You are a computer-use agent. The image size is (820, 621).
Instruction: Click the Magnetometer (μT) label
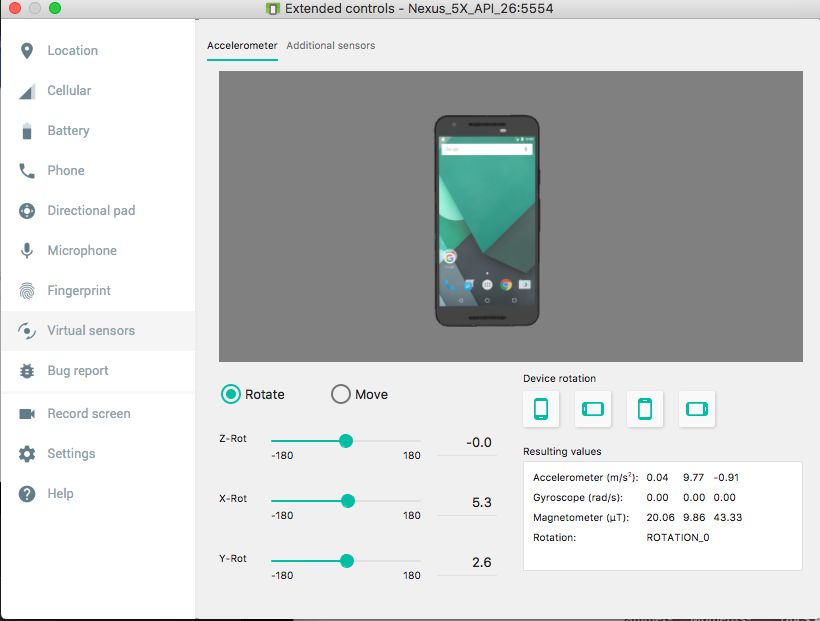pyautogui.click(x=580, y=517)
